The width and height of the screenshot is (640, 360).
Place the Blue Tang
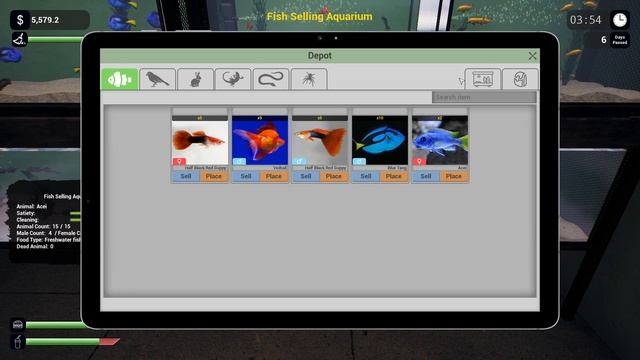tap(393, 176)
